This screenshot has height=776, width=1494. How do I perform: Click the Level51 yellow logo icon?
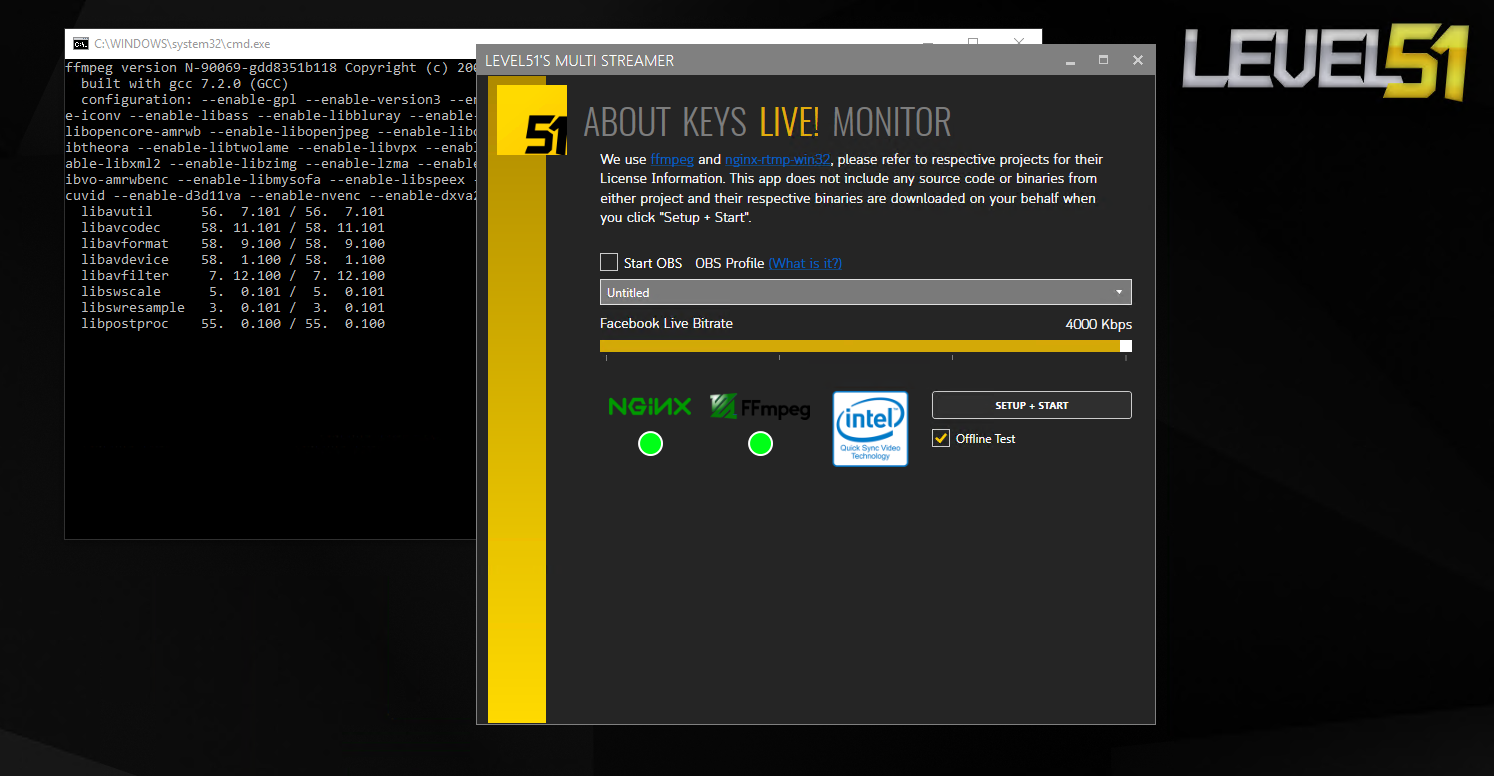coord(531,120)
